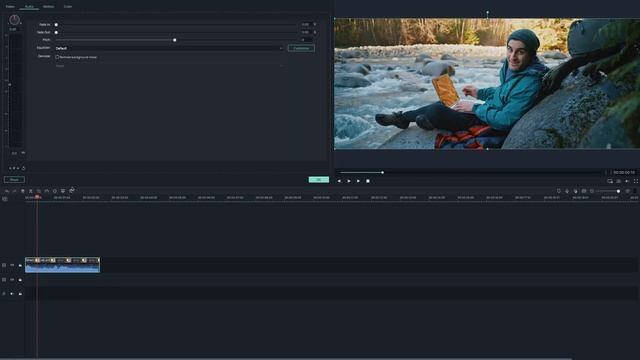640x360 pixels.
Task: Switch to the Video tab
Action: click(x=10, y=7)
